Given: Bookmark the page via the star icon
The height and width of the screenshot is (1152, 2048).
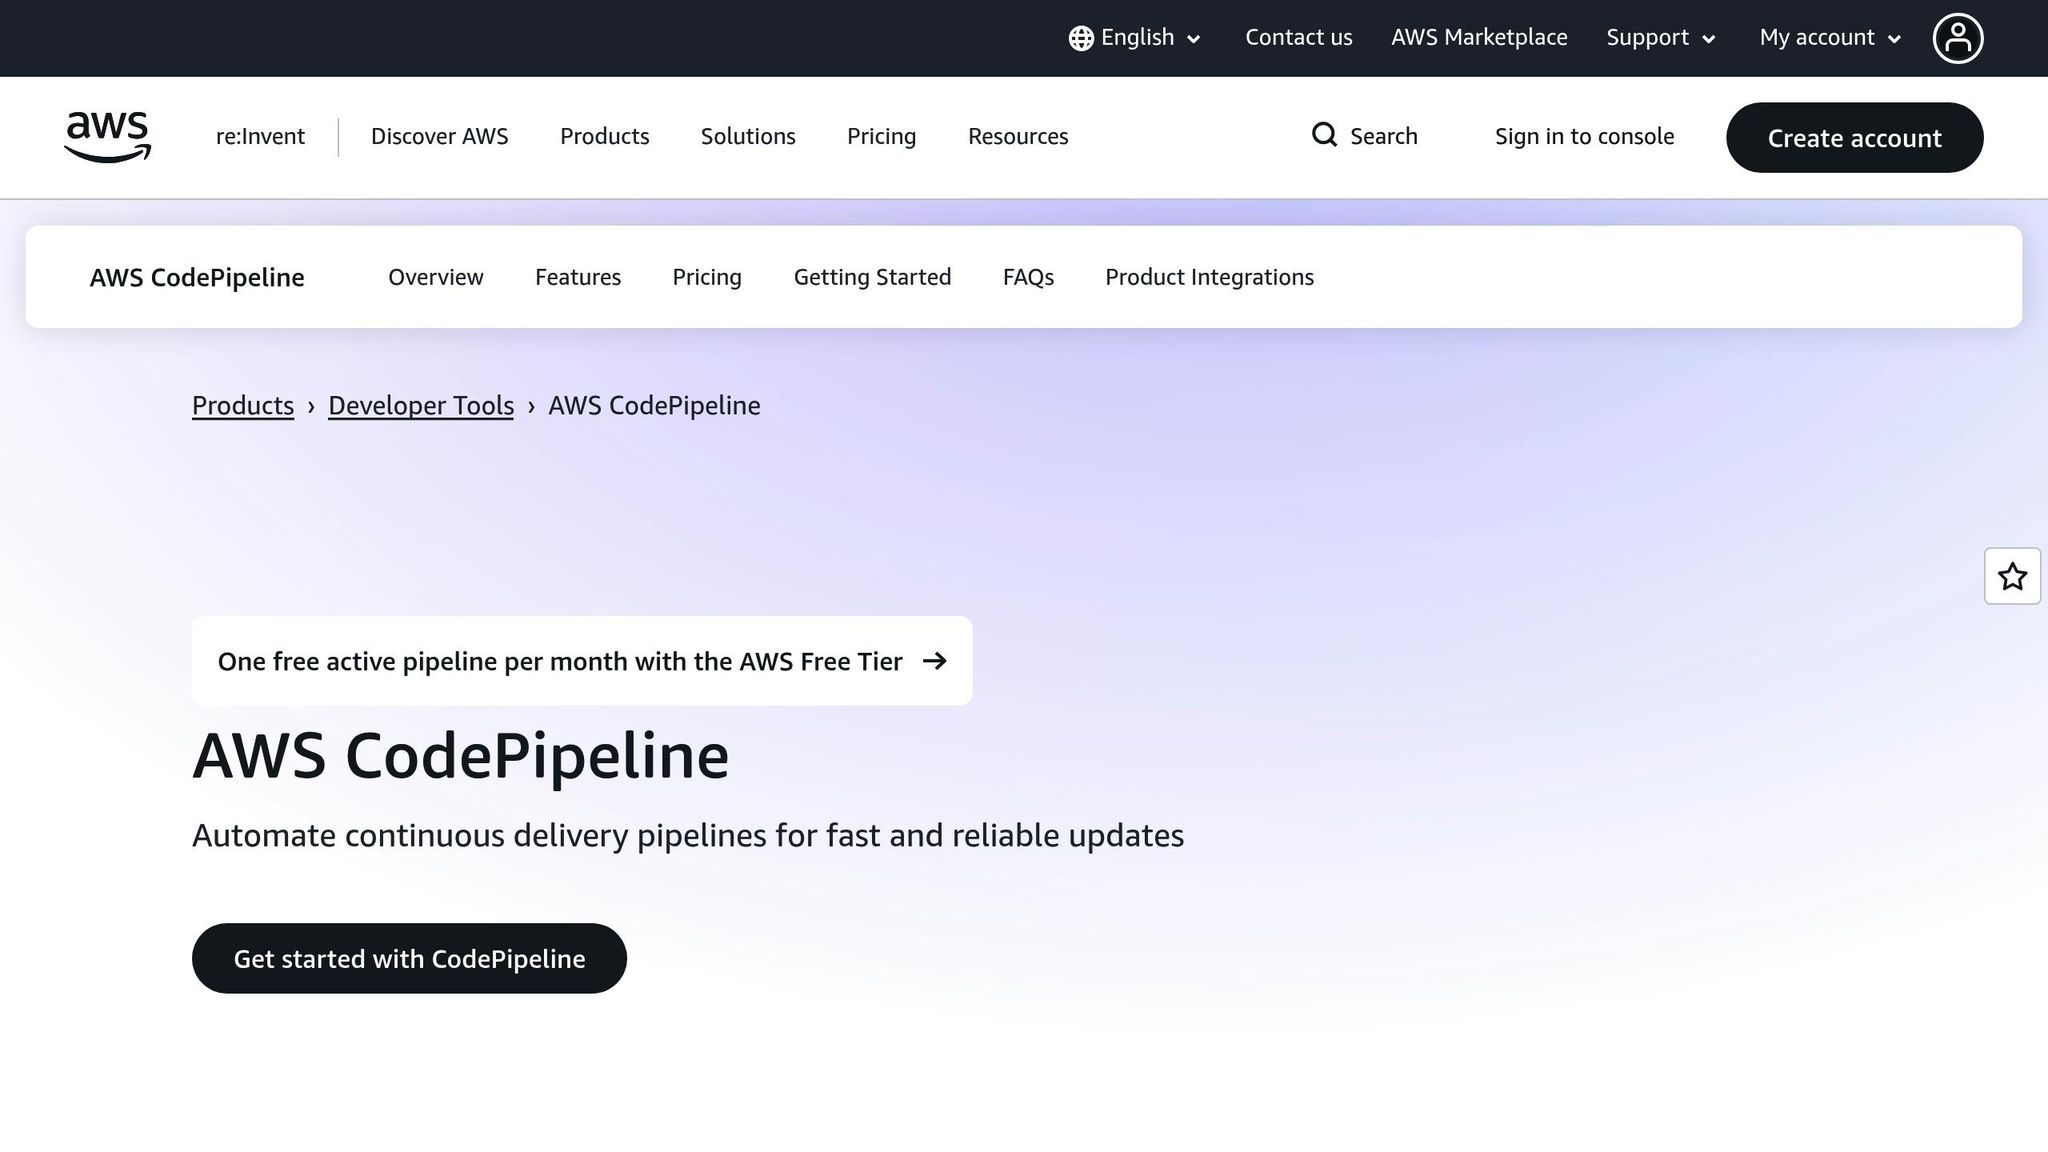Looking at the screenshot, I should (2012, 576).
